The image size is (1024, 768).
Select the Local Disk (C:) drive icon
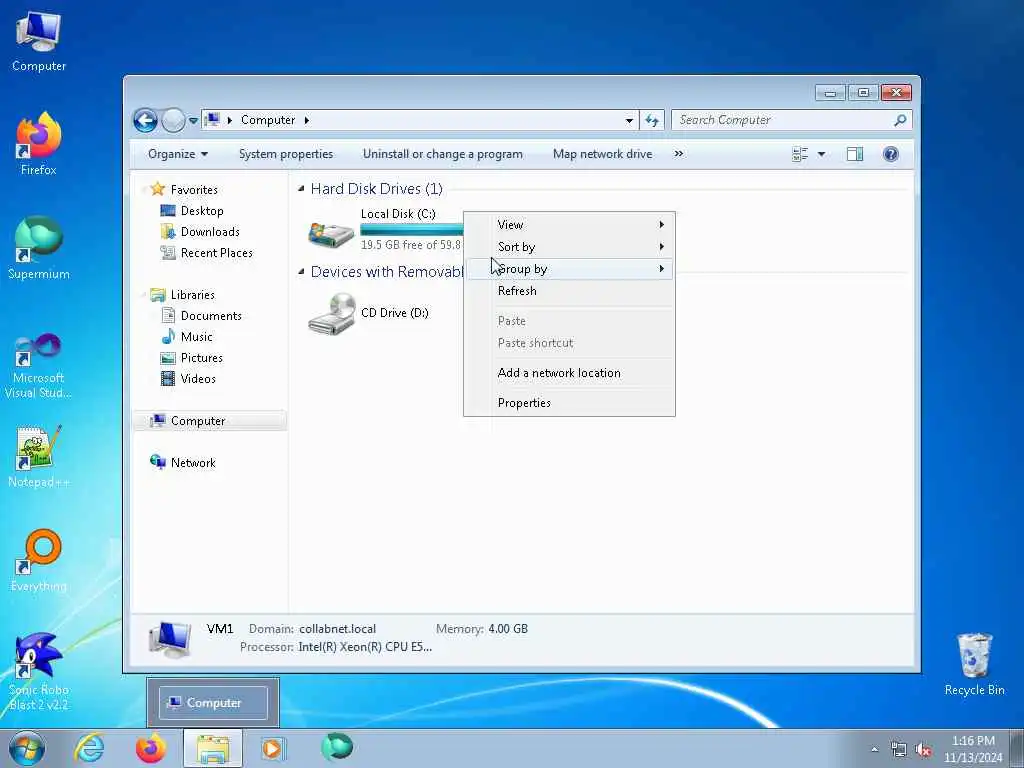pyautogui.click(x=331, y=234)
